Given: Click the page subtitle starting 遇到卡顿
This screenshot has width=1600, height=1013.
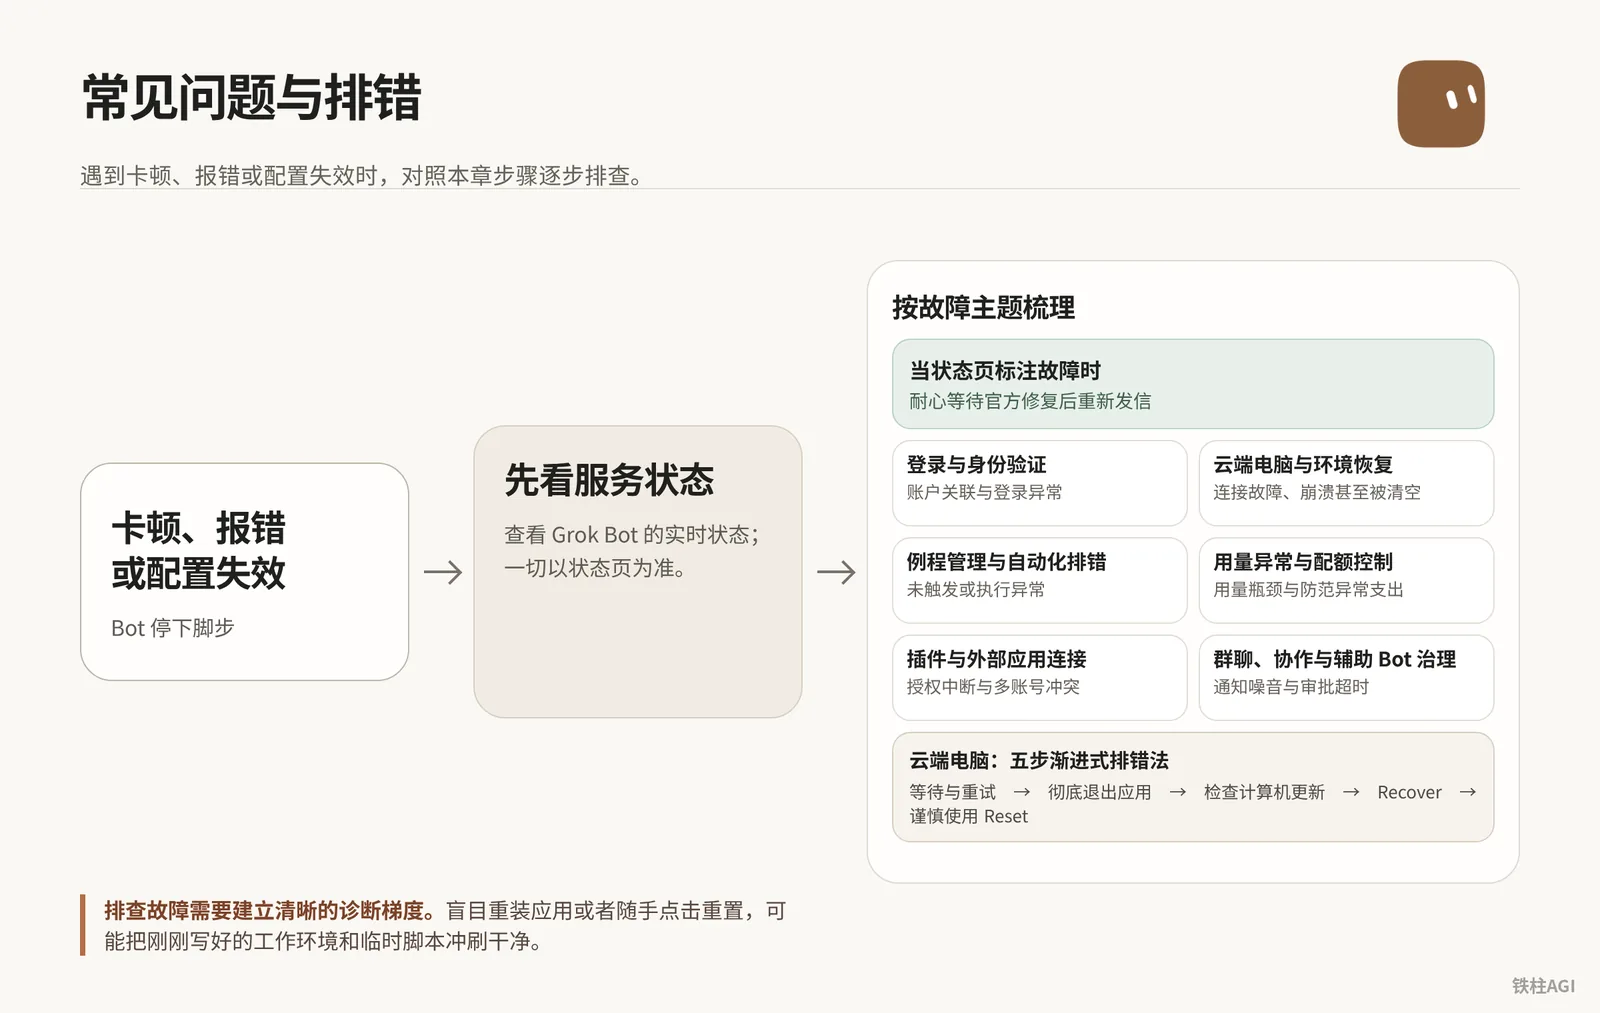Looking at the screenshot, I should tap(364, 176).
